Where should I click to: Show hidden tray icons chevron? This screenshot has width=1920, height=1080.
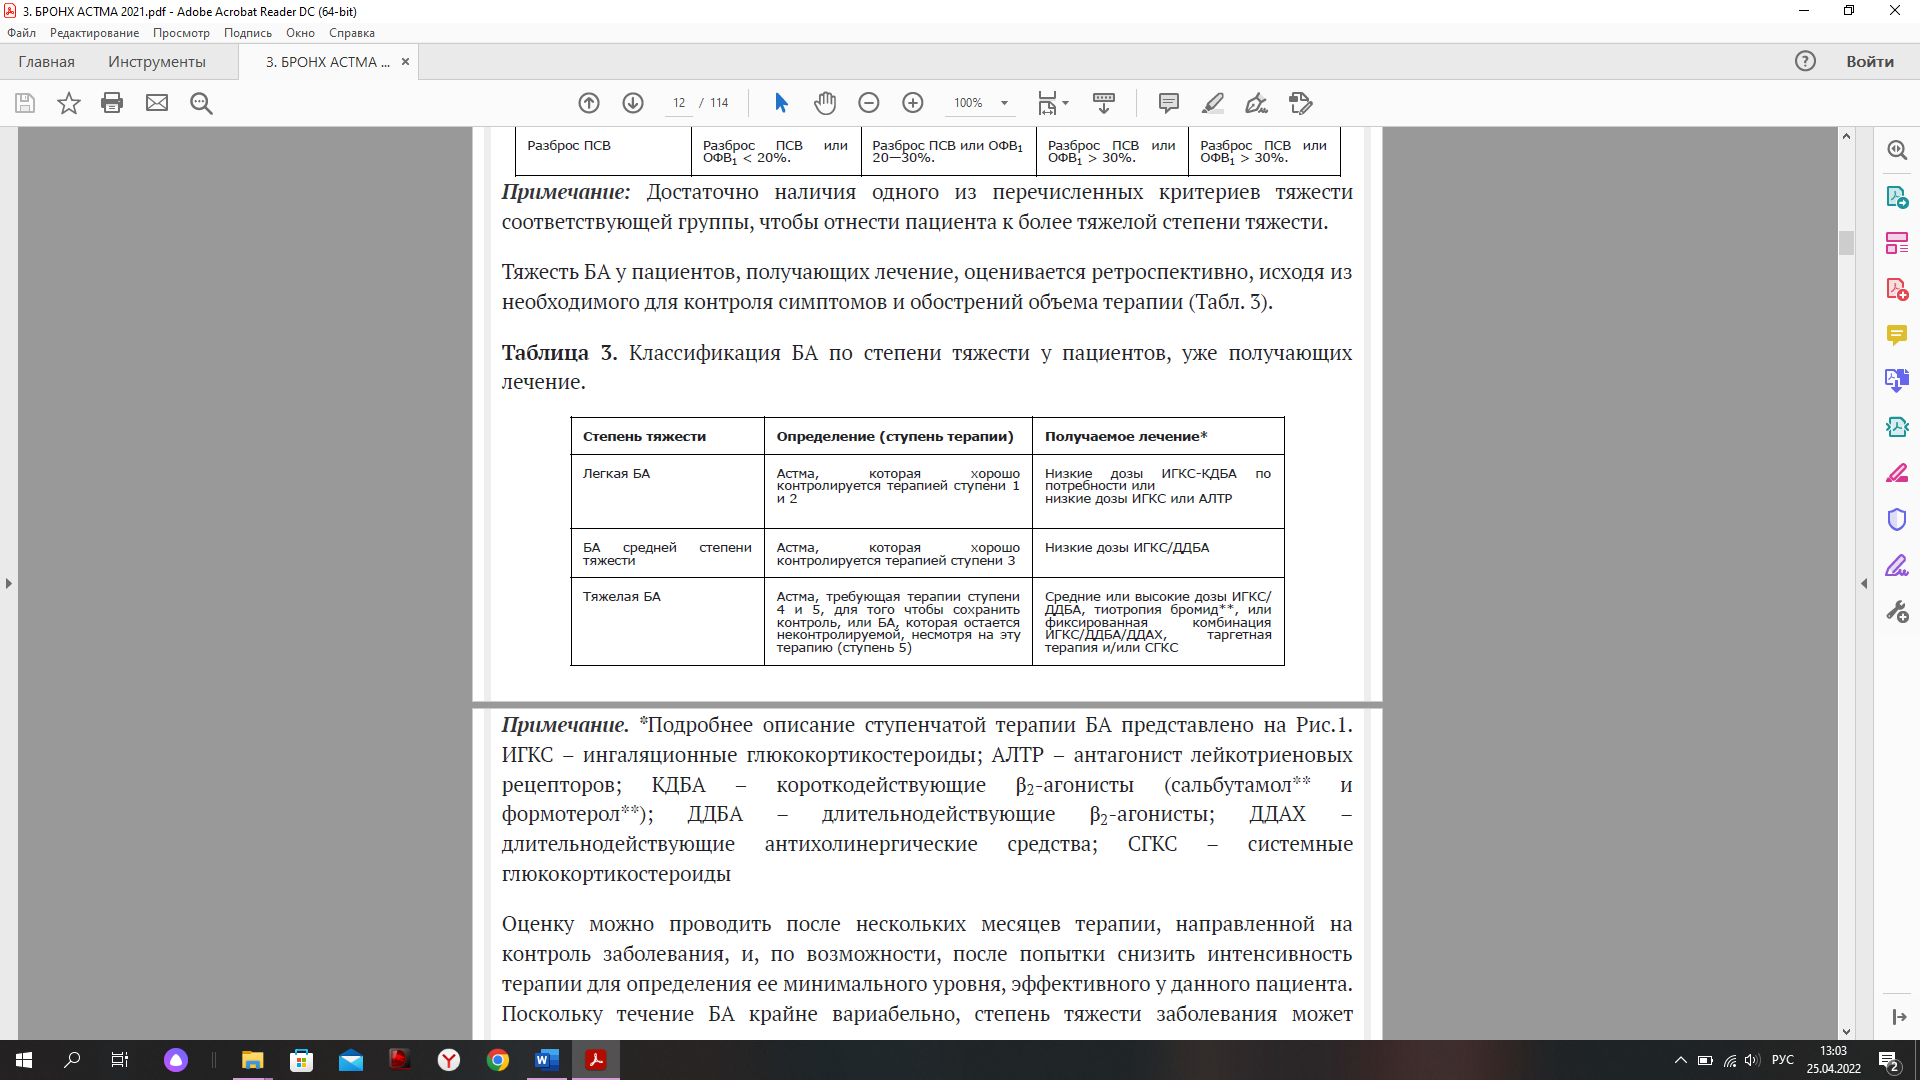click(1681, 1060)
